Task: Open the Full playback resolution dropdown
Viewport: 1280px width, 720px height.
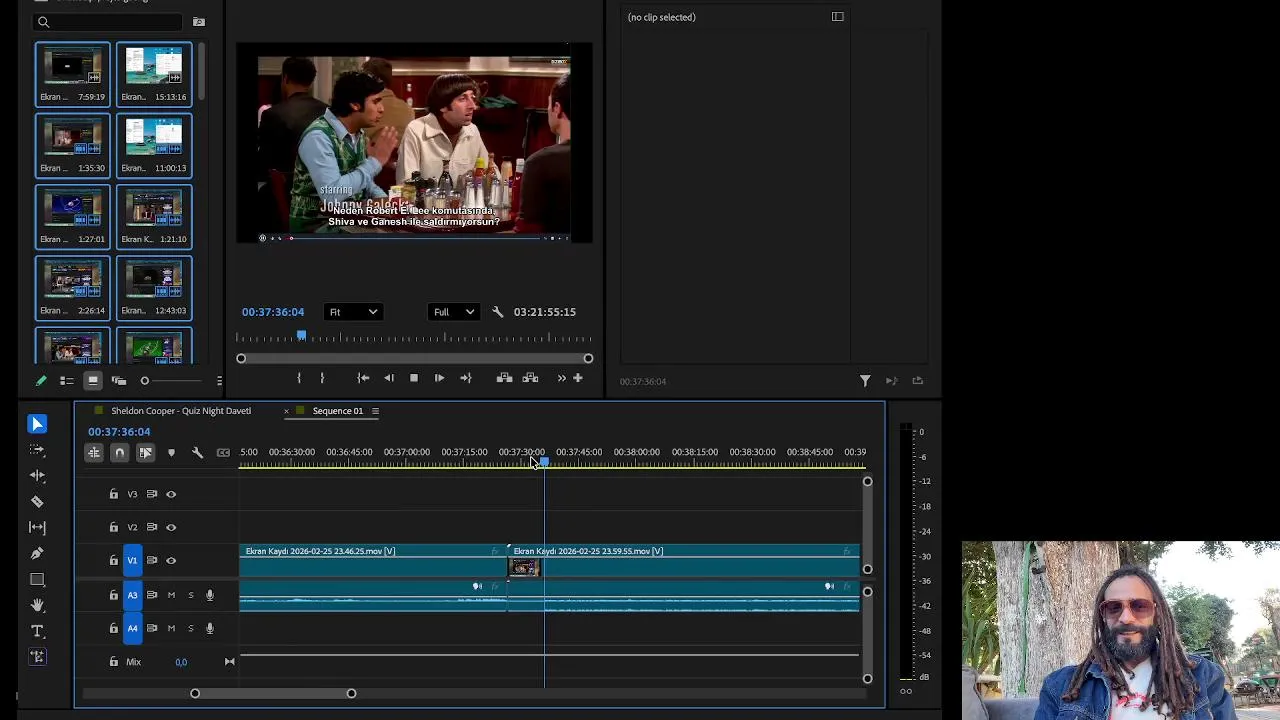Action: pyautogui.click(x=453, y=312)
